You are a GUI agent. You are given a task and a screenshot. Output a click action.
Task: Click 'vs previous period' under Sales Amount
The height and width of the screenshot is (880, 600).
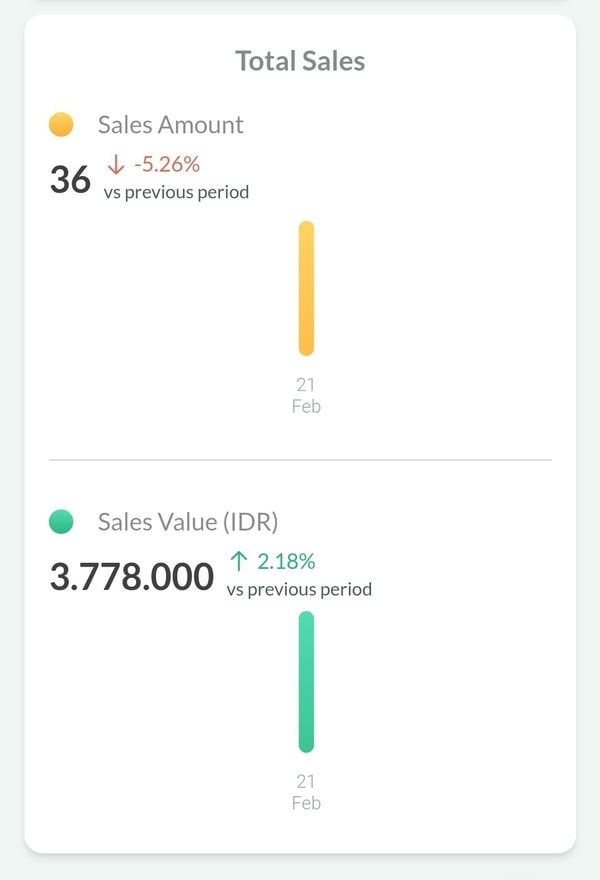[176, 192]
